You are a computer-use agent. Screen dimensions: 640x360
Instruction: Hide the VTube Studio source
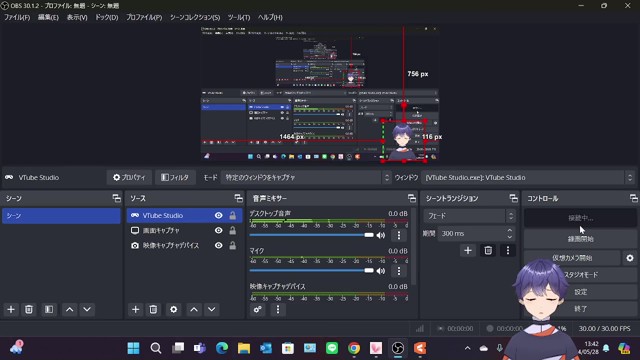219,216
